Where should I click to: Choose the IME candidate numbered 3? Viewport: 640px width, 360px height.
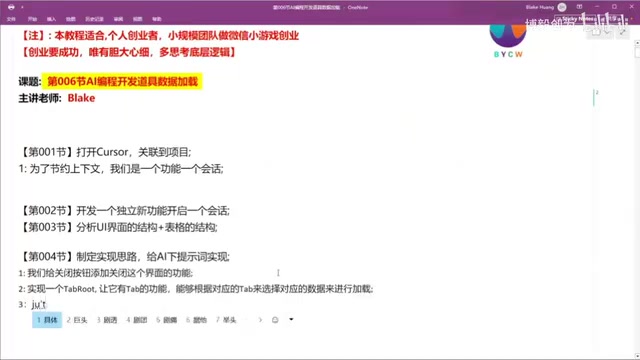(107, 320)
